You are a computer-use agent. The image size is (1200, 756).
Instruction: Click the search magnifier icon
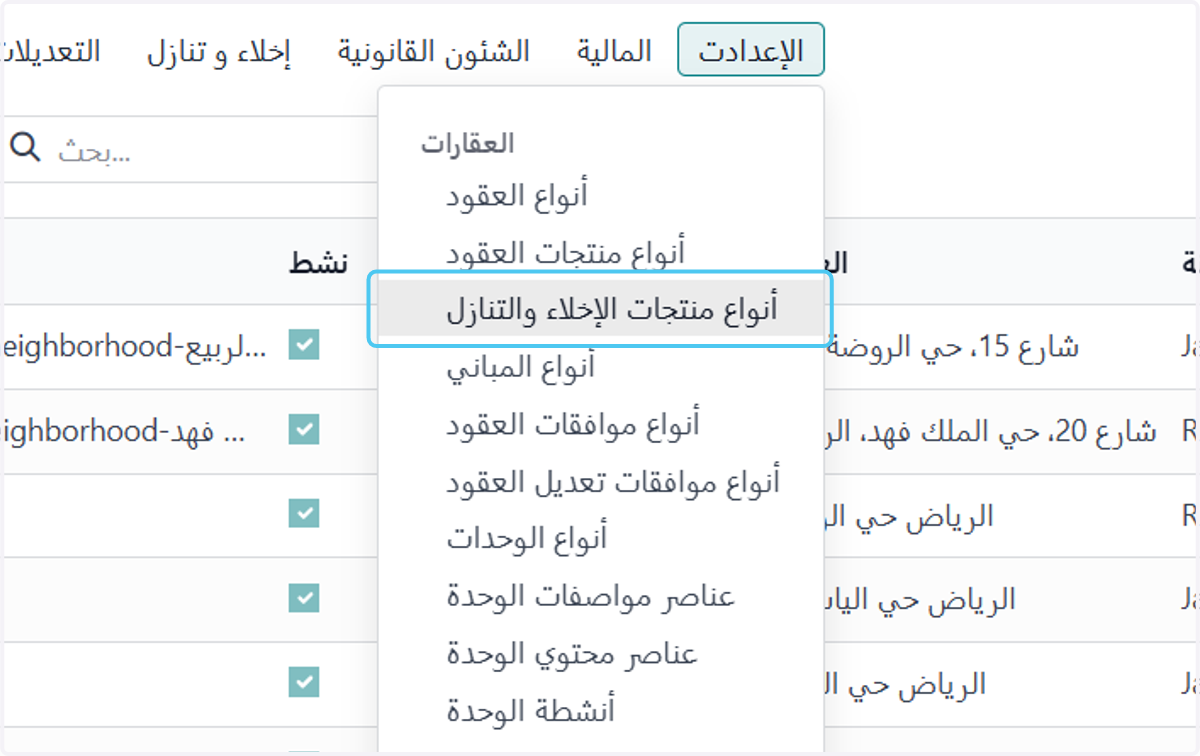[x=25, y=148]
